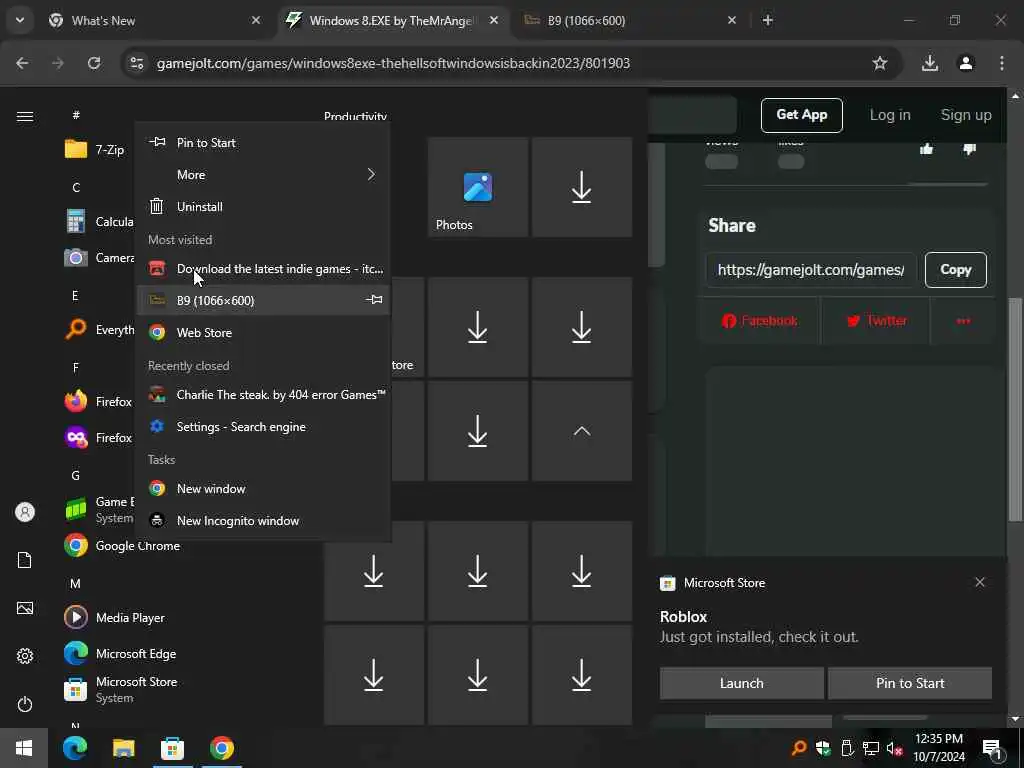Dismiss the Microsoft Store notification
The width and height of the screenshot is (1024, 768).
[980, 582]
